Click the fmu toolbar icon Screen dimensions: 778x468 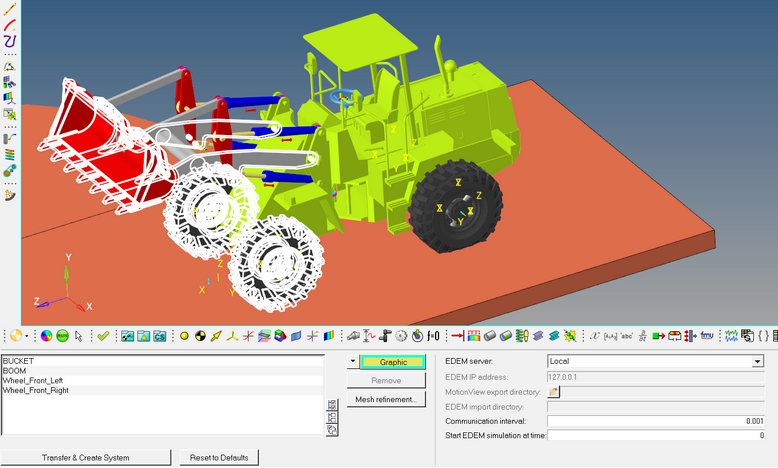[706, 336]
